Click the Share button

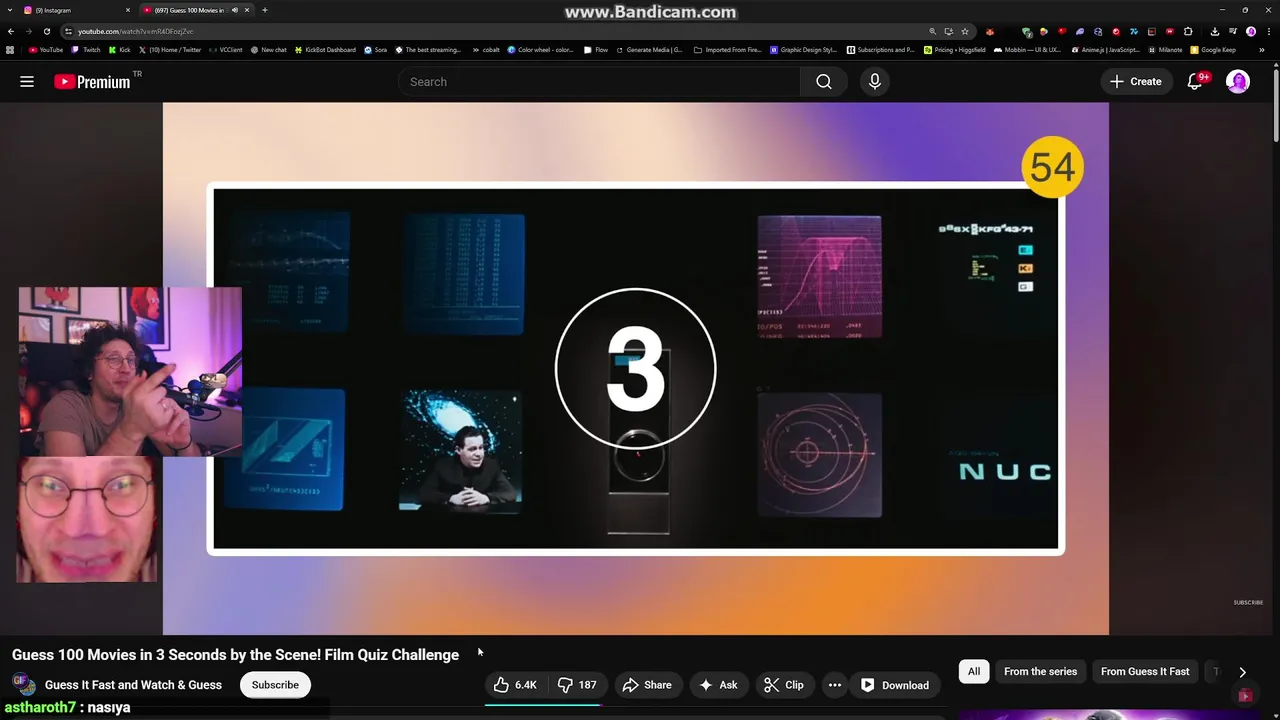coord(647,685)
